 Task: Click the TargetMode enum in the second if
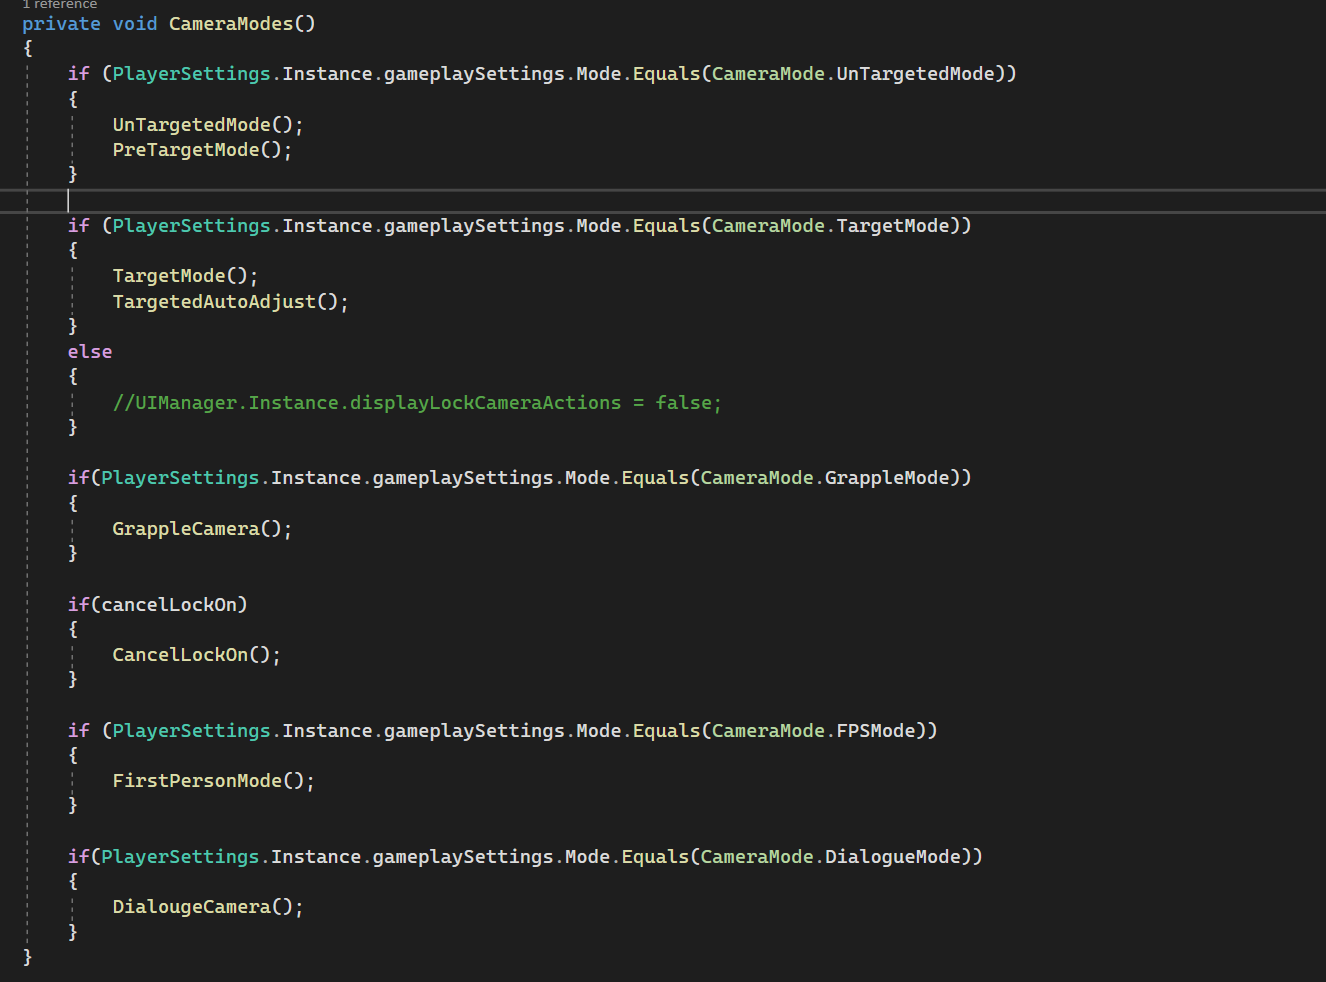(x=893, y=226)
